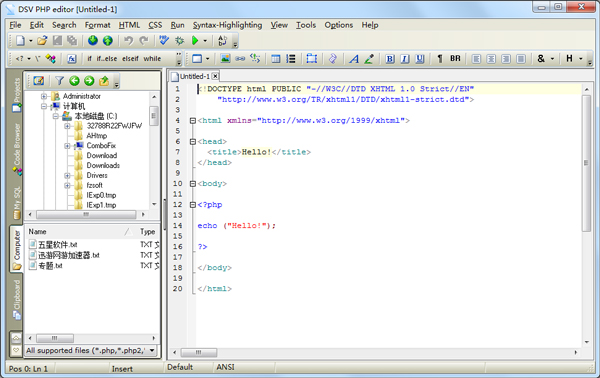
Task: Expand the ComboFix folder node
Action: (x=67, y=146)
